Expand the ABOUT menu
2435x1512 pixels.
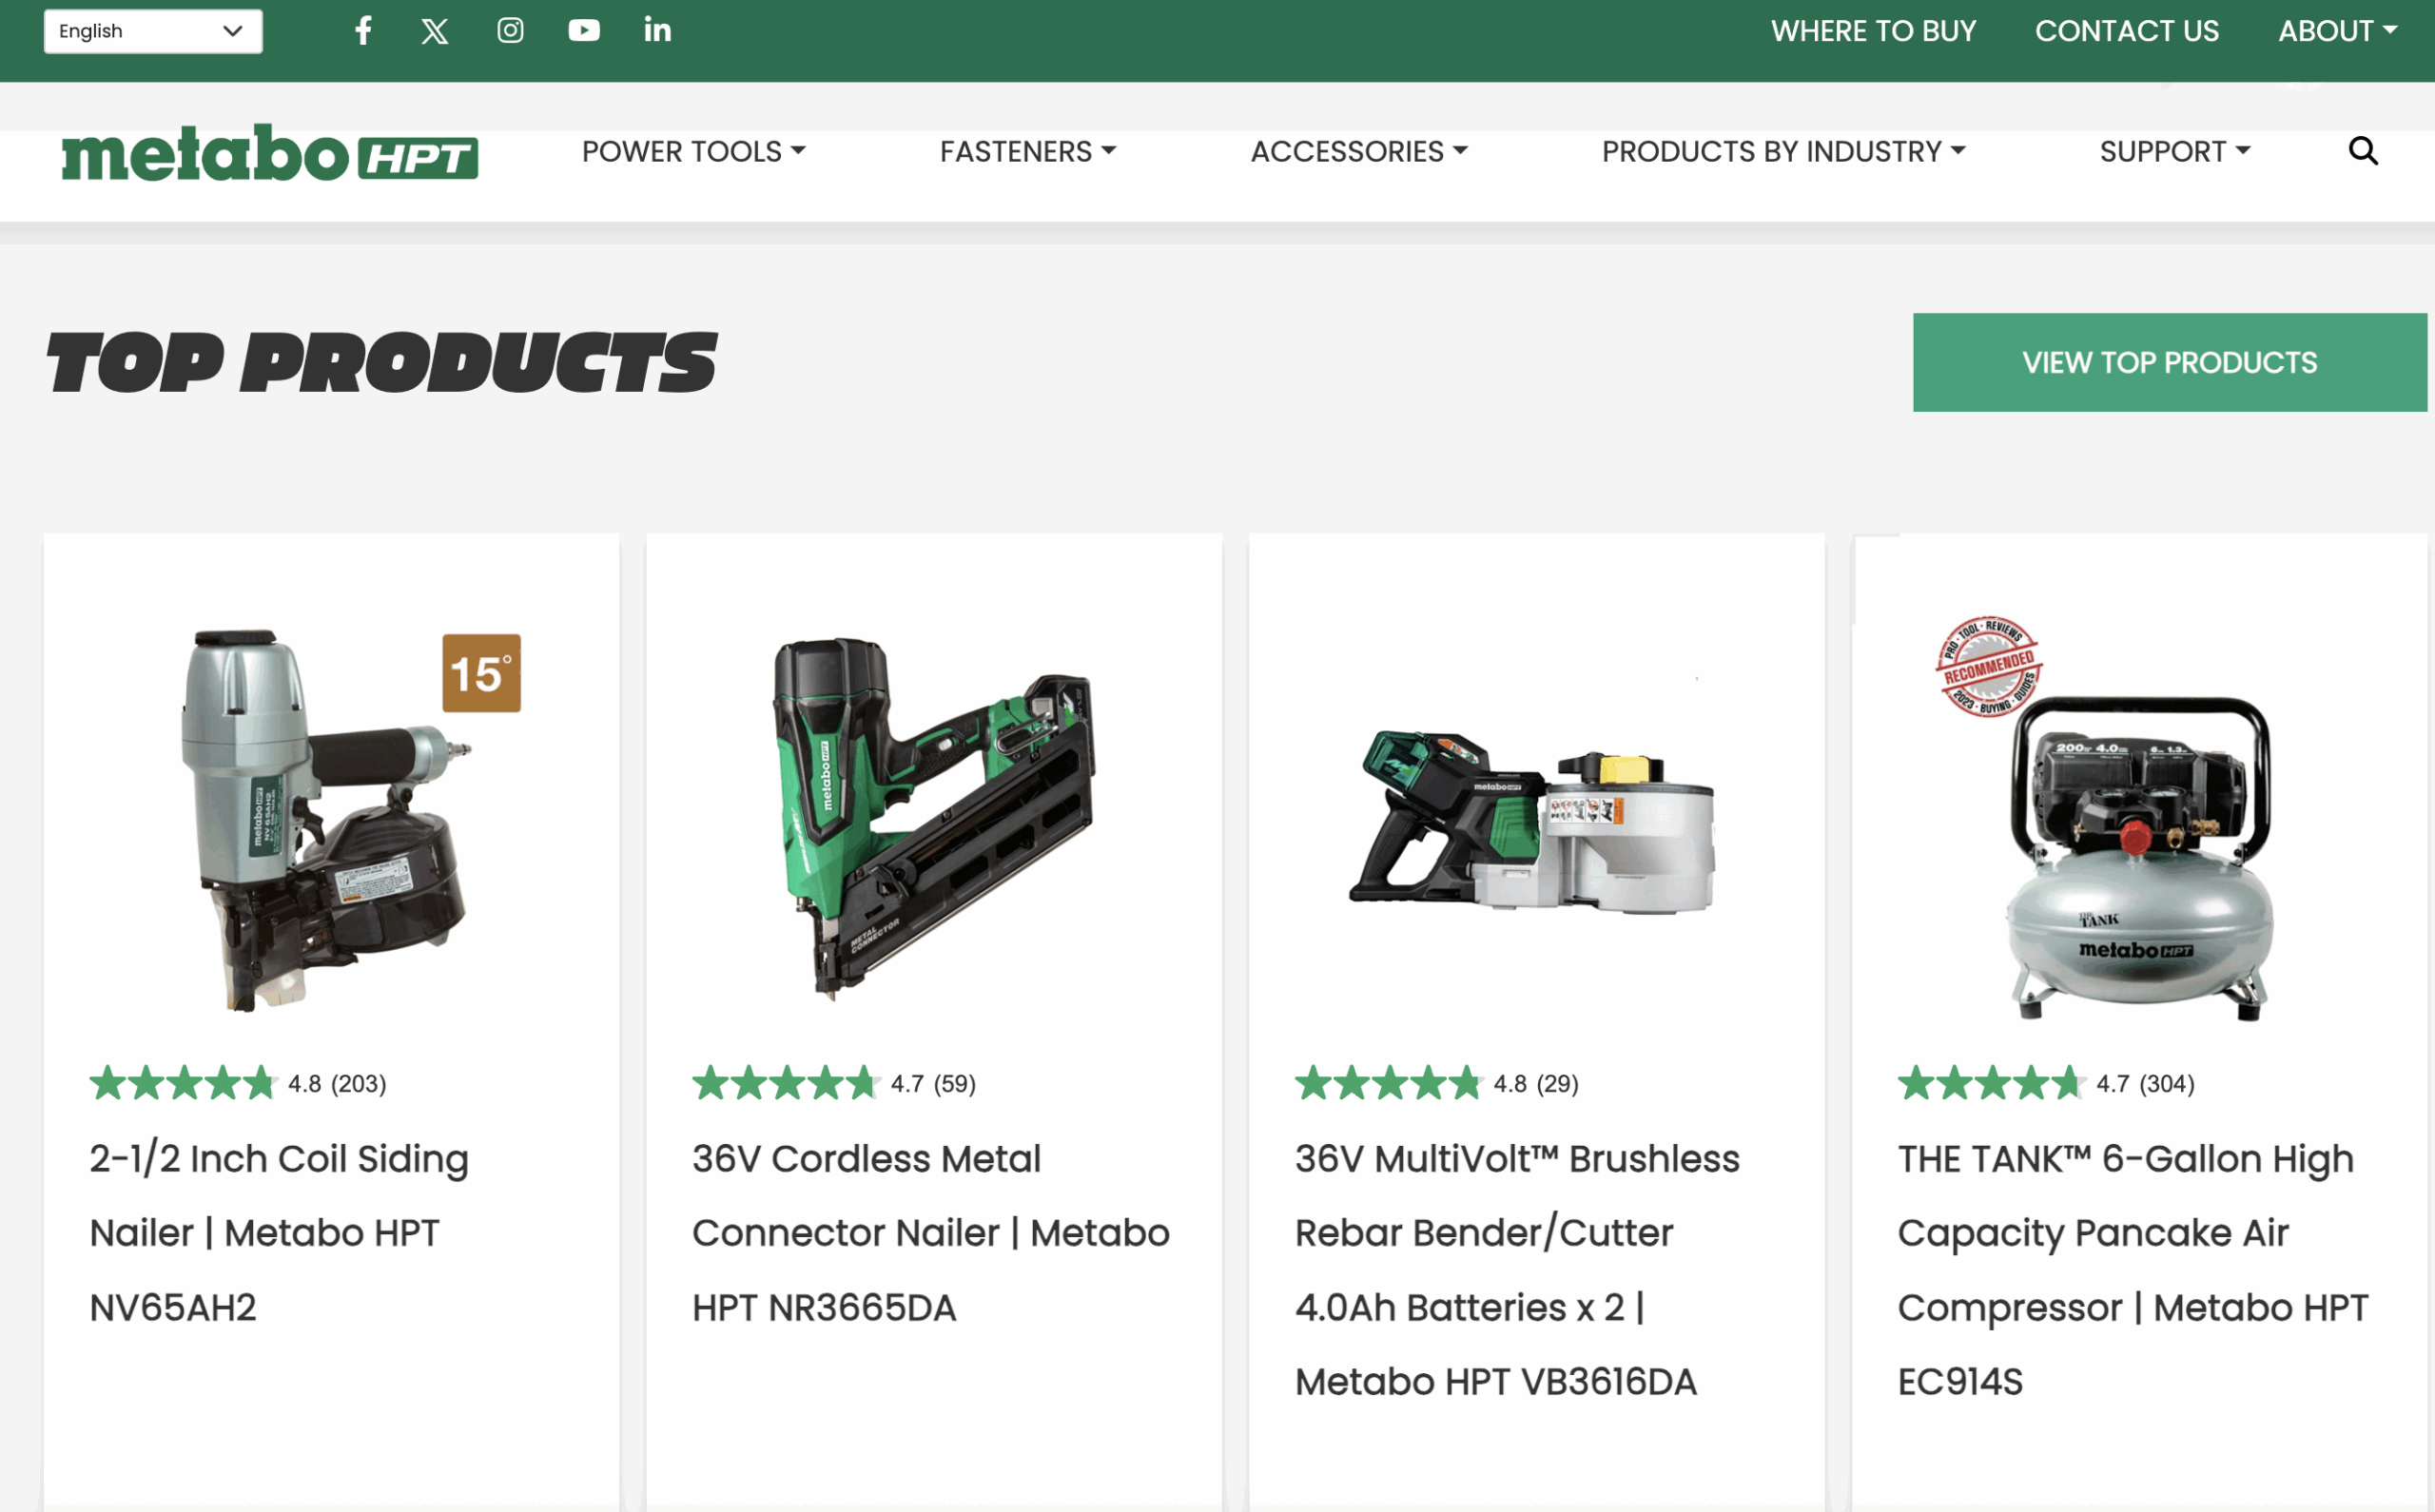pos(2337,31)
